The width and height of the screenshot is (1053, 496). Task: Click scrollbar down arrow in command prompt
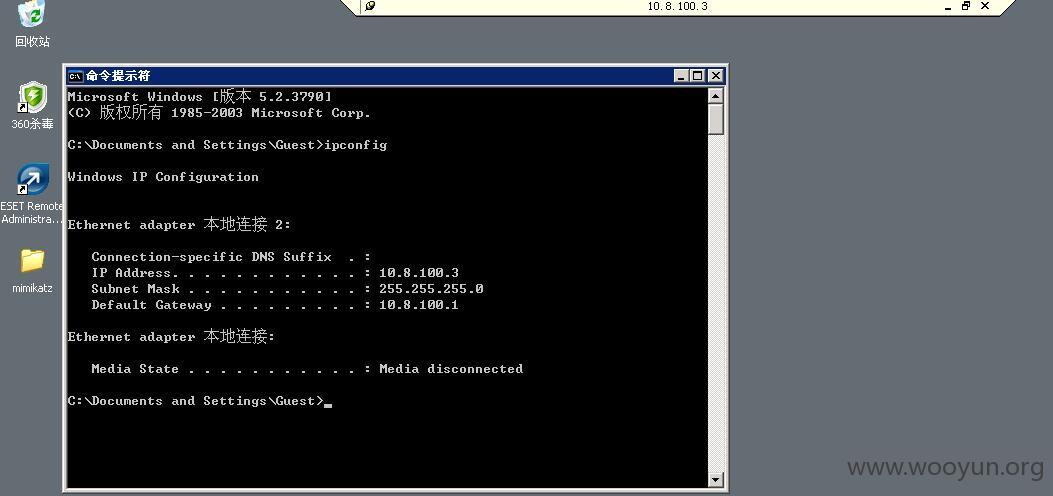click(716, 479)
